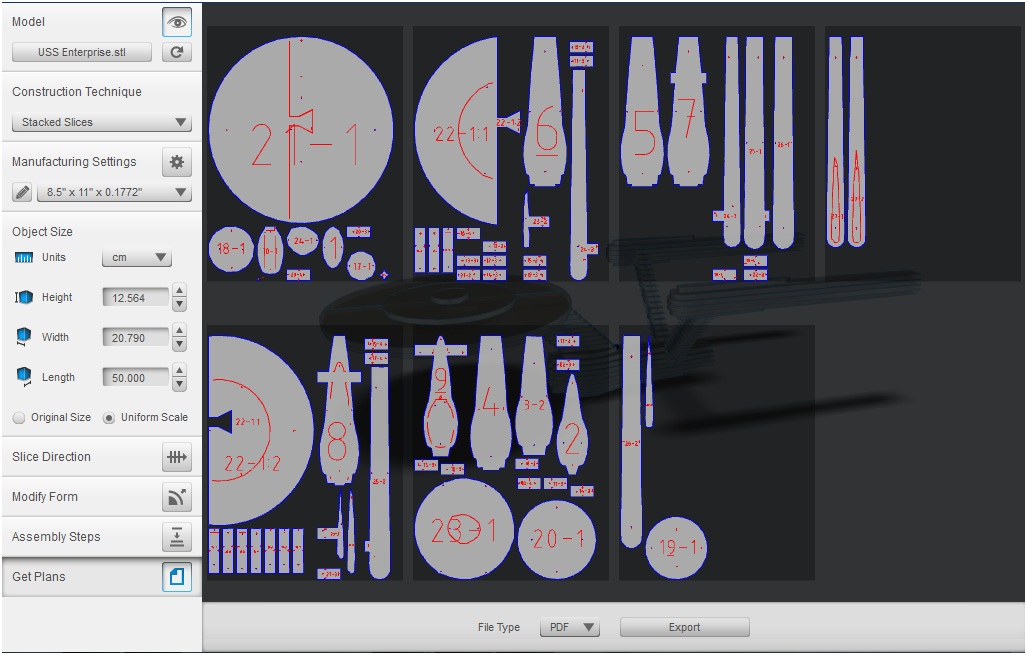Screen dimensions: 1027x655
Task: Click the Get Plans sheet icon
Action: (x=177, y=577)
